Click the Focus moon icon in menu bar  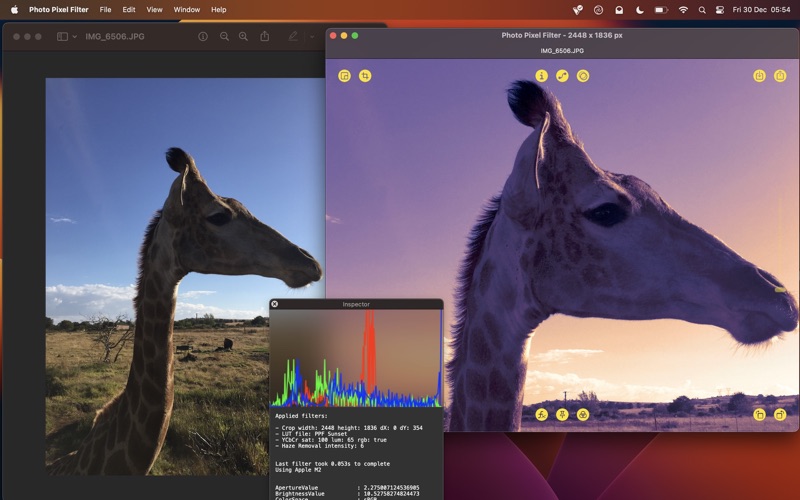point(639,10)
